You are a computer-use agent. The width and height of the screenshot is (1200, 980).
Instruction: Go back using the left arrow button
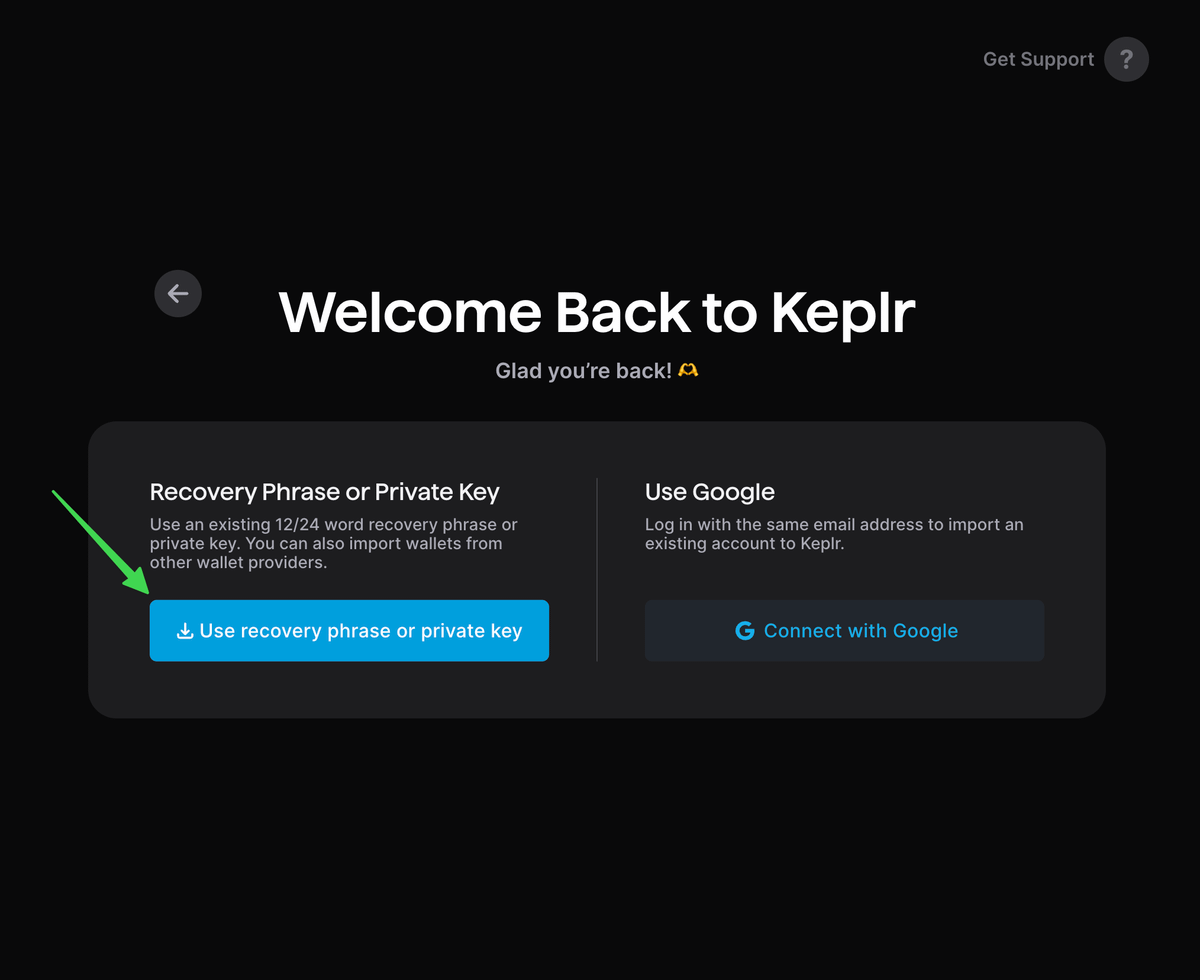coord(178,293)
